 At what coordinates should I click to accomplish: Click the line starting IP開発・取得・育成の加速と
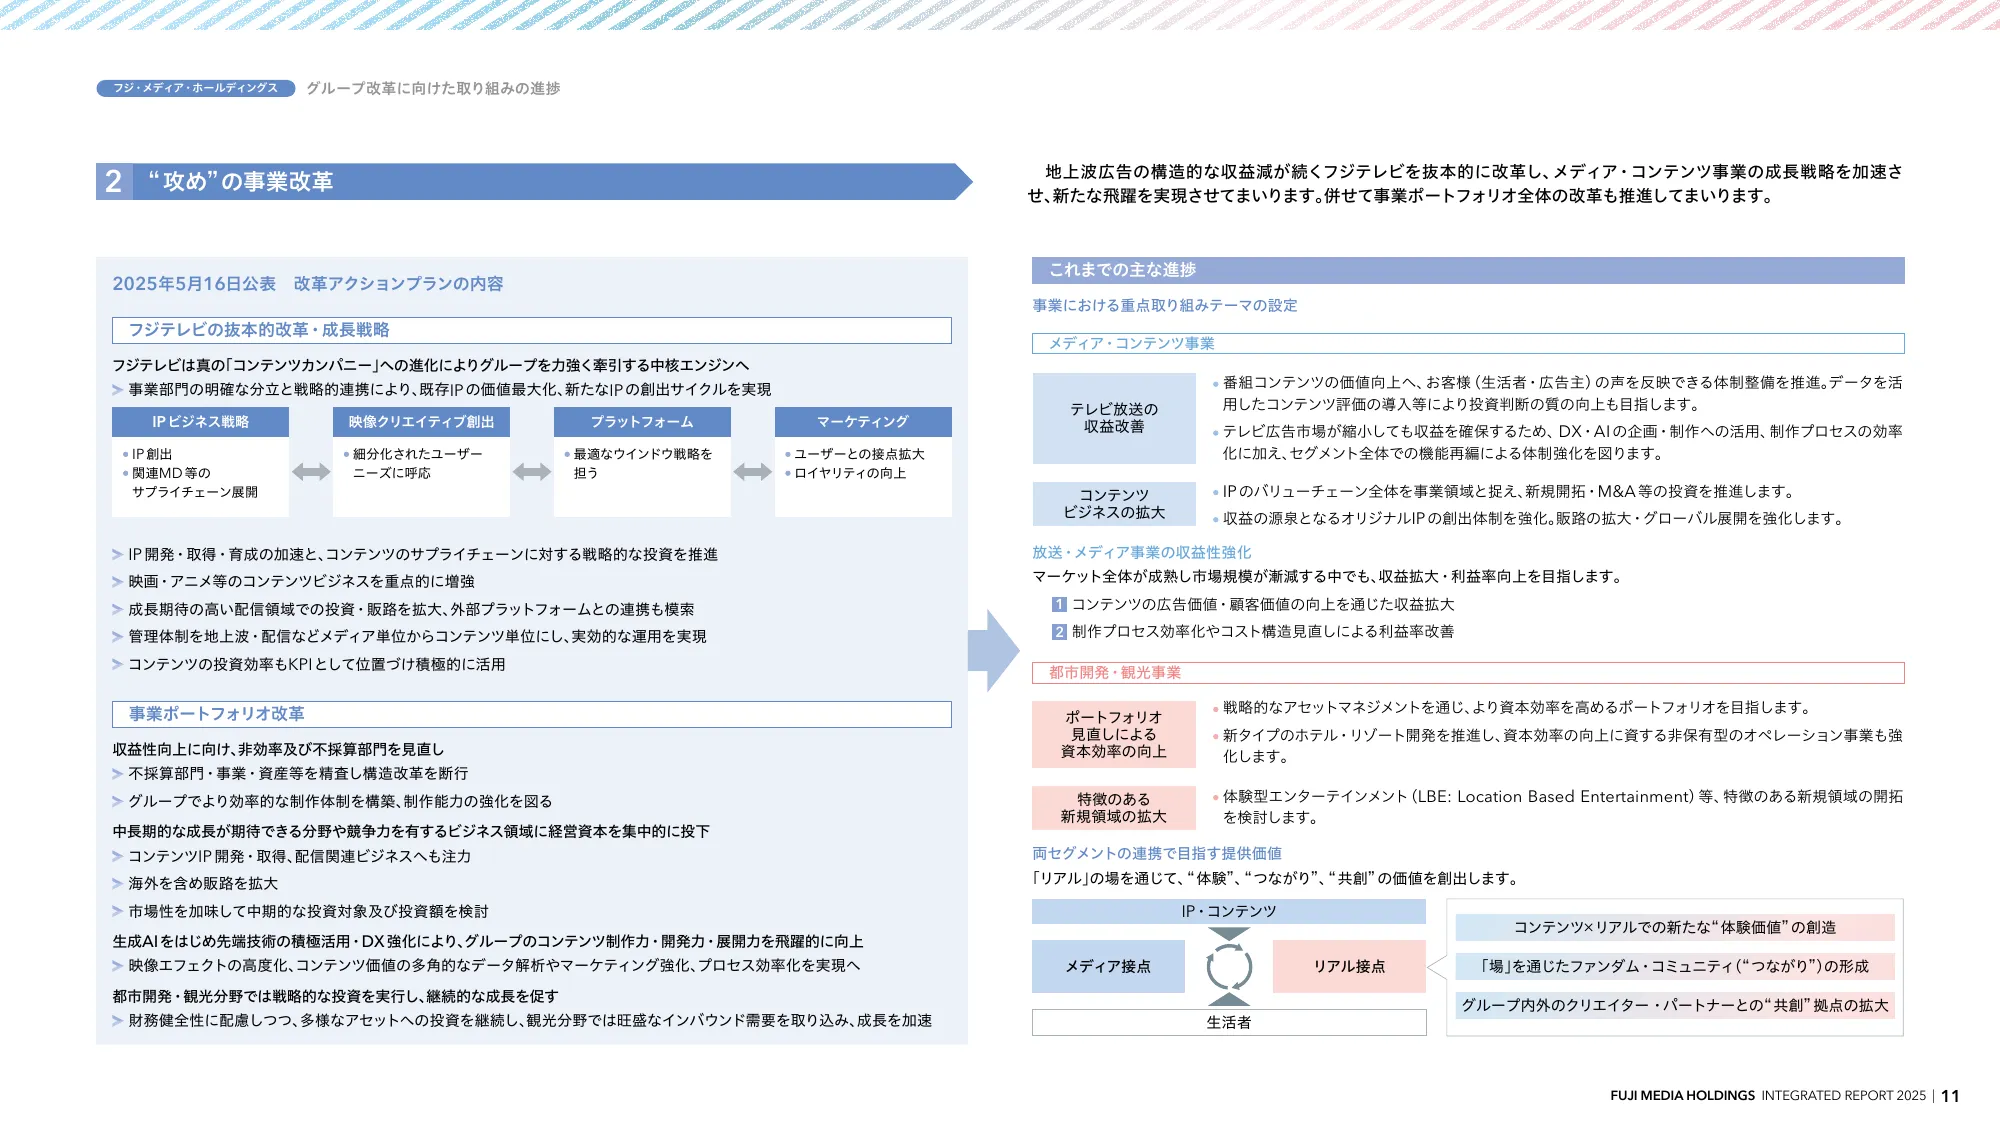[415, 555]
